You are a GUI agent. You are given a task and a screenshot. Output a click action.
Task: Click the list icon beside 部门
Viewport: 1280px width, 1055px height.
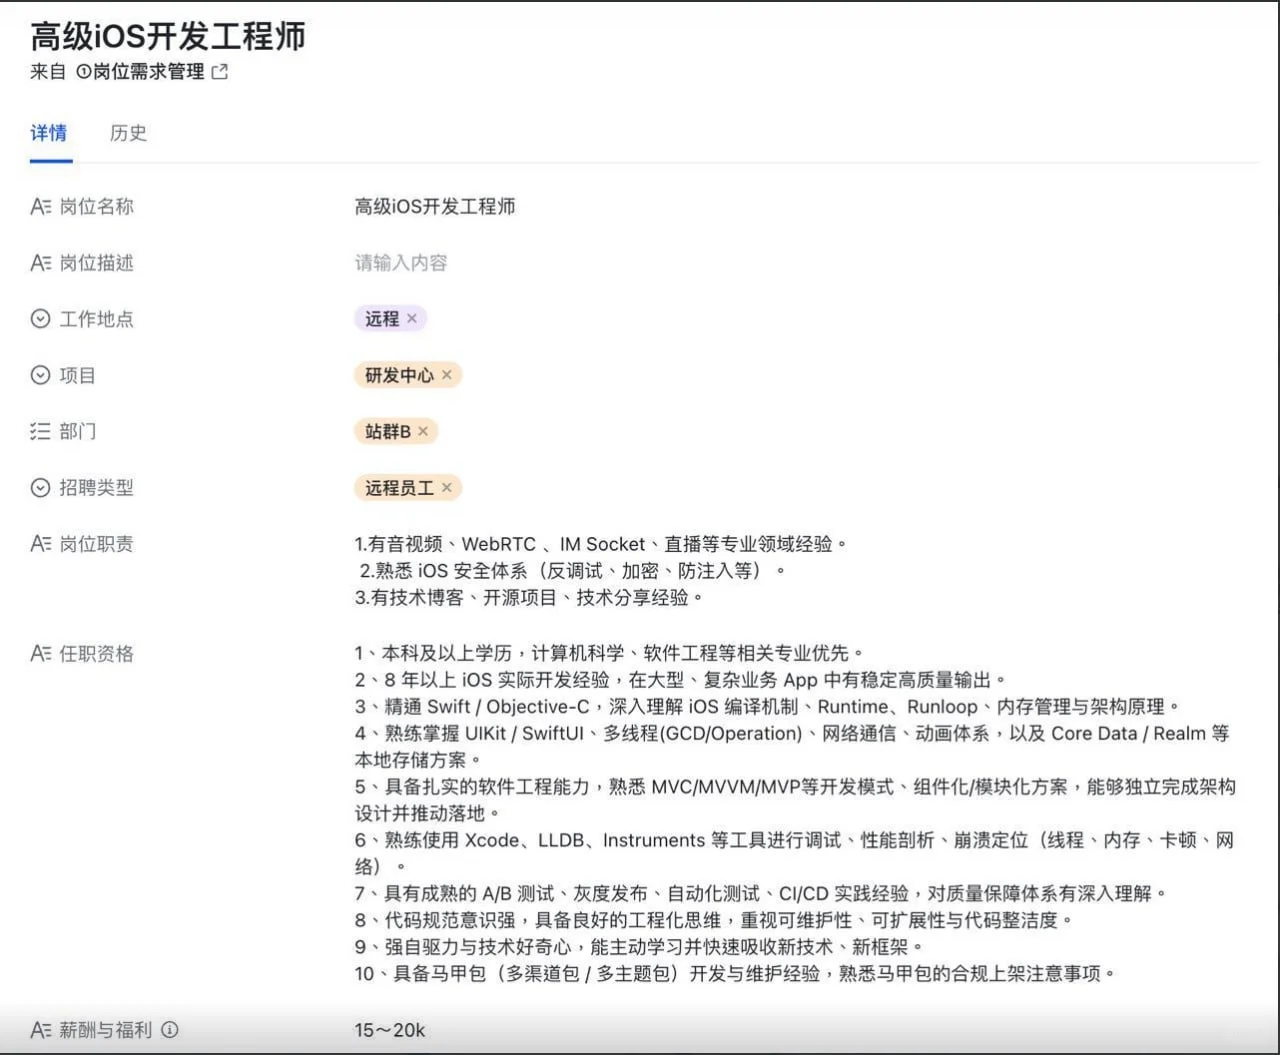39,431
